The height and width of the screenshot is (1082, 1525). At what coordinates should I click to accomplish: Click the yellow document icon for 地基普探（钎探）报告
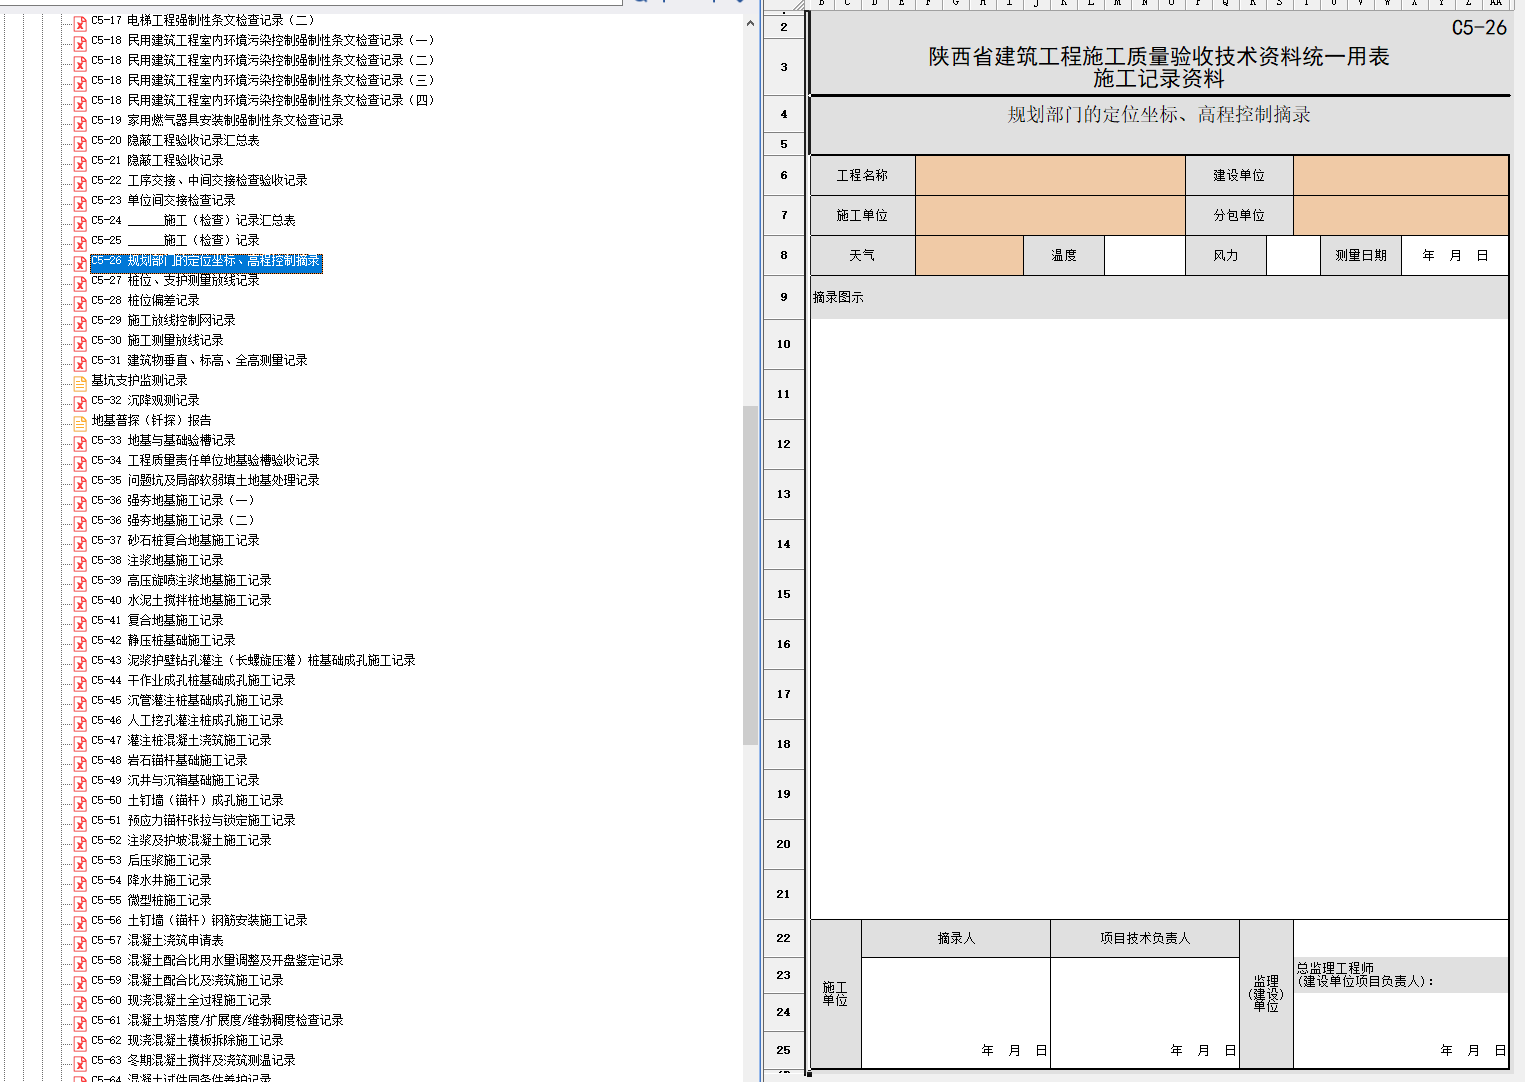click(x=80, y=422)
